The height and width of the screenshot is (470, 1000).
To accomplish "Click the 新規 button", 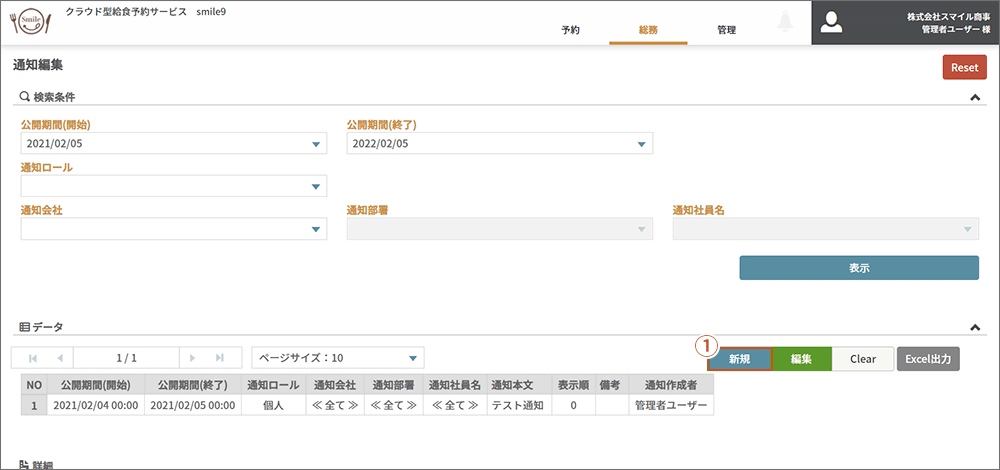I will [740, 359].
